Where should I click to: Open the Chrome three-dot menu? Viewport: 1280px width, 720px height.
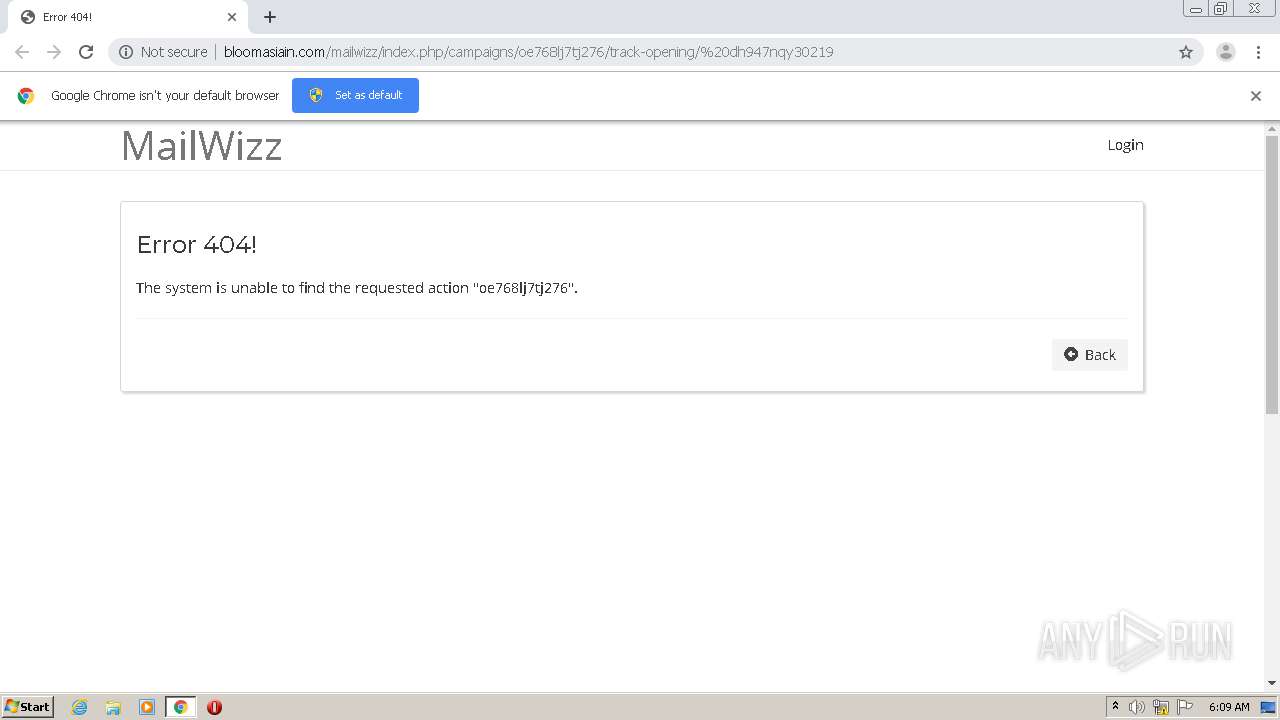click(1258, 52)
